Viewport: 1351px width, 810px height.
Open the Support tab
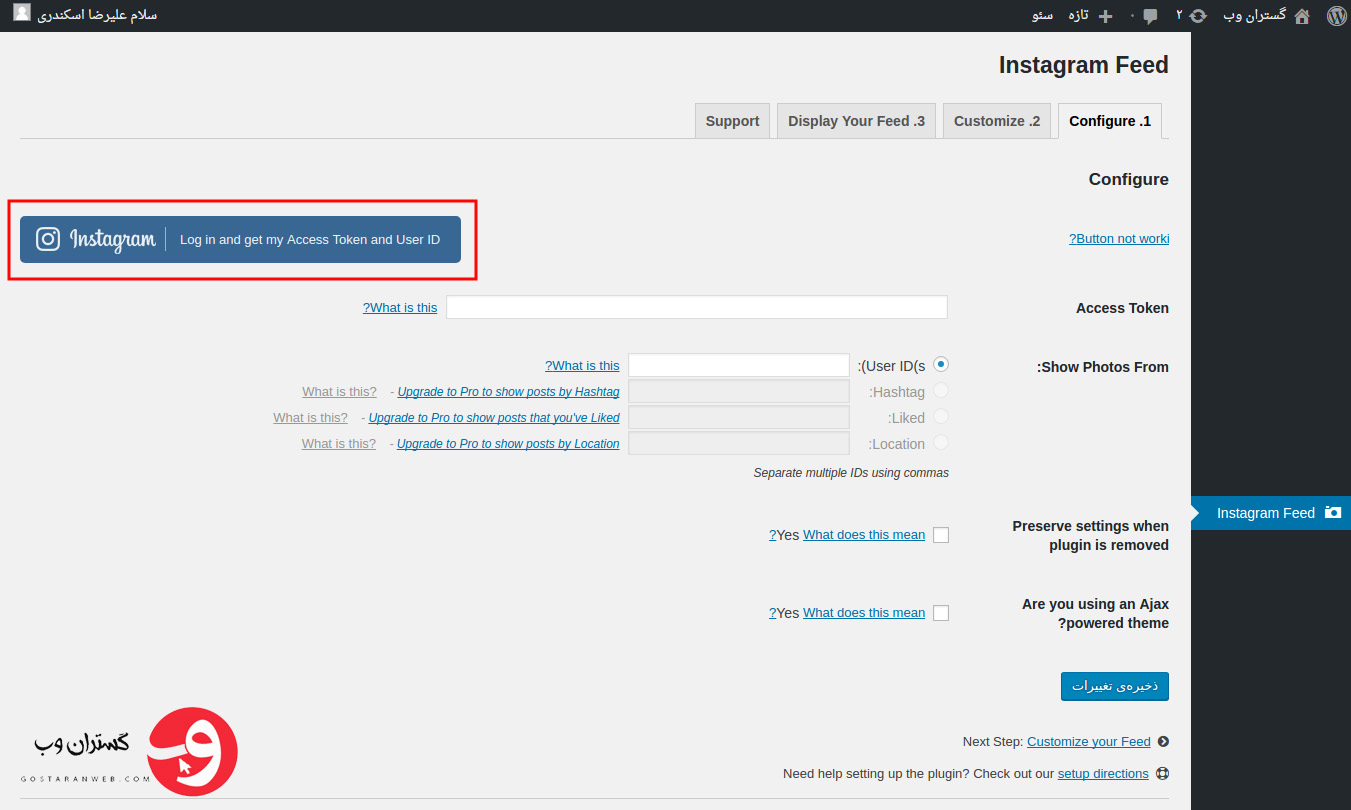click(733, 121)
